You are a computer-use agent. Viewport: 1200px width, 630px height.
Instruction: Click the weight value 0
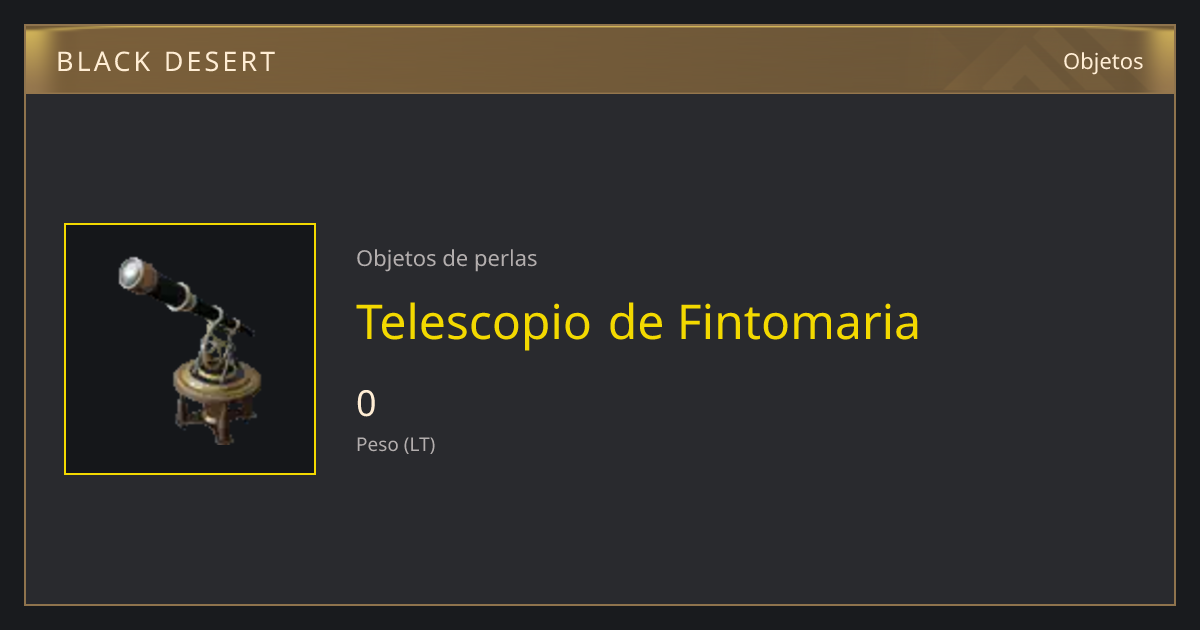click(366, 404)
